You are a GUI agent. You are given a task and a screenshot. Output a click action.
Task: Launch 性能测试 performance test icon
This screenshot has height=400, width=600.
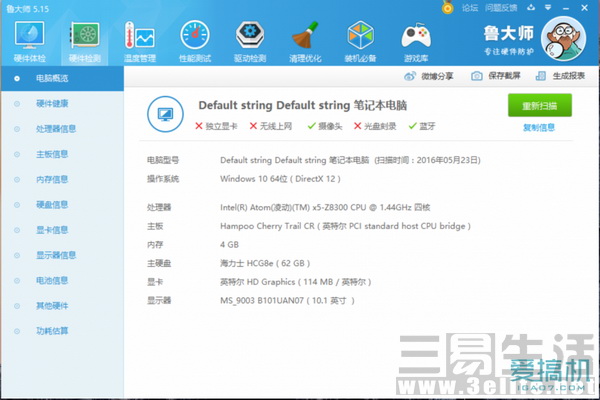(x=195, y=42)
